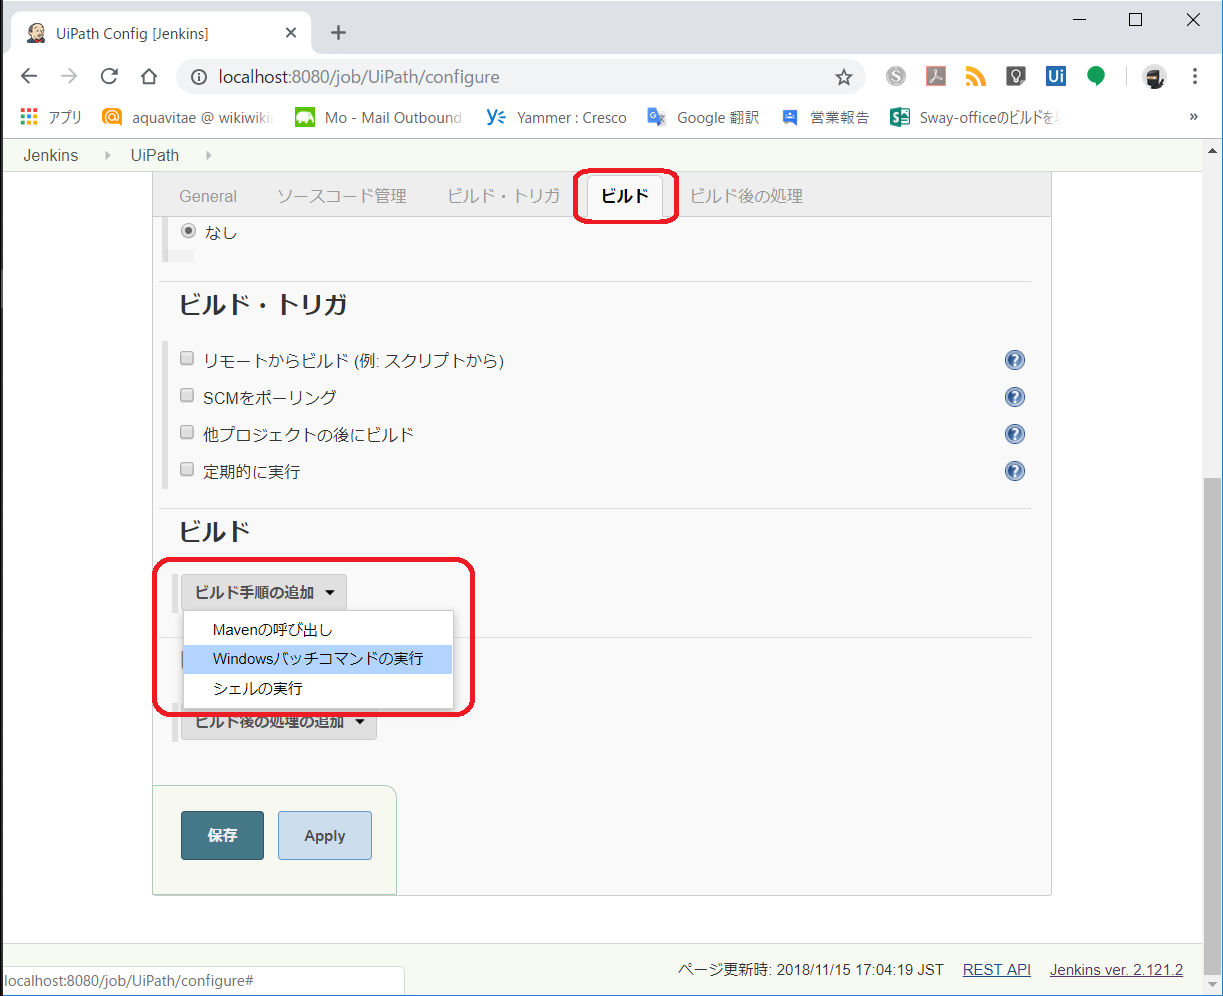Enable 他プロジェクトの後にビルド checkbox
1223x996 pixels.
coord(187,432)
